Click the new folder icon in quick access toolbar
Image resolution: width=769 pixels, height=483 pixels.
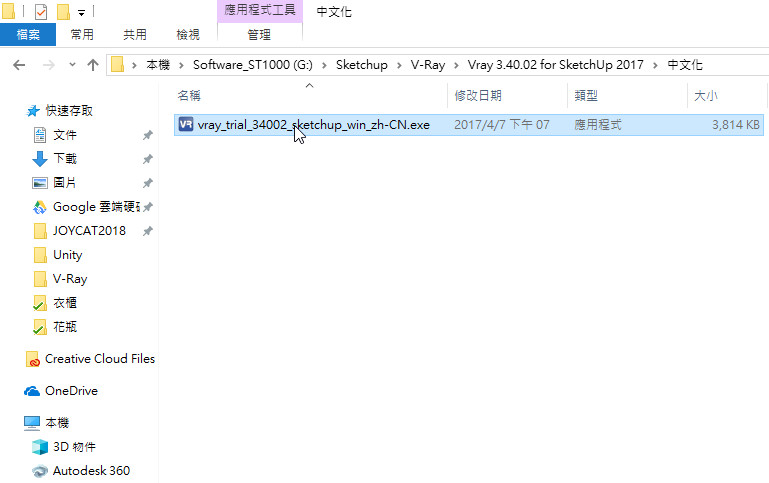tap(63, 11)
